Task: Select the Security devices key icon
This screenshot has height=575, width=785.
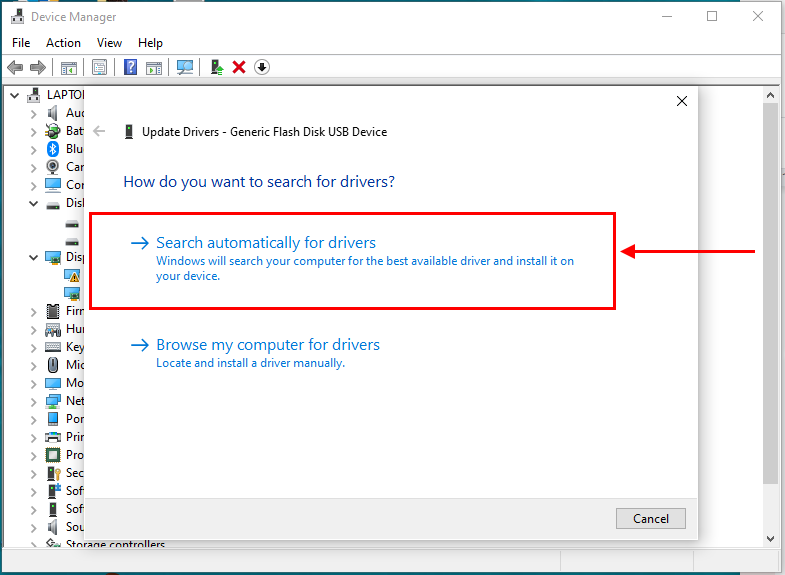Action: pos(54,473)
